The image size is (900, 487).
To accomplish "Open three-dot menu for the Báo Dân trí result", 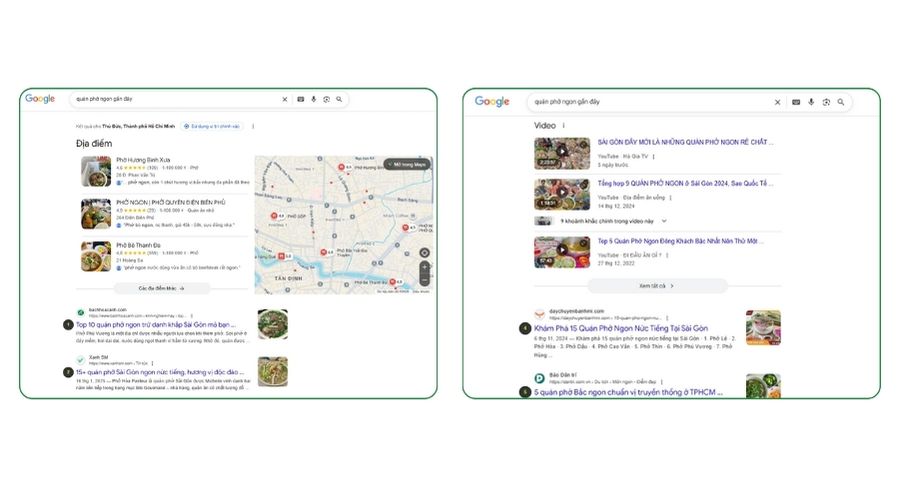I will click(662, 381).
